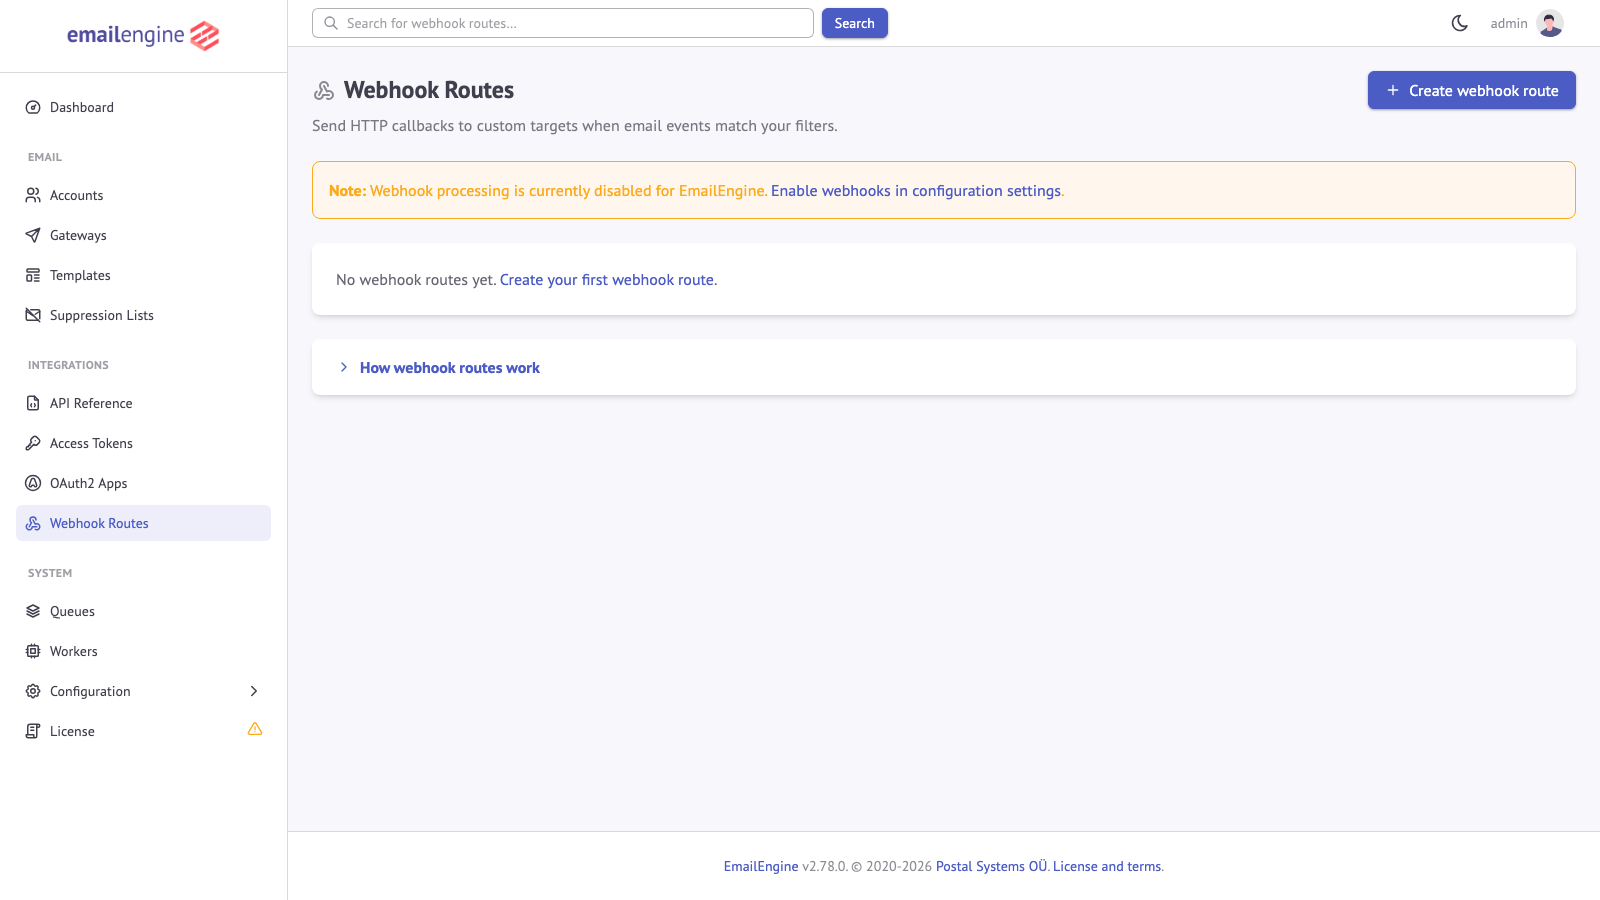This screenshot has width=1600, height=900.
Task: Click the Search button
Action: (854, 23)
